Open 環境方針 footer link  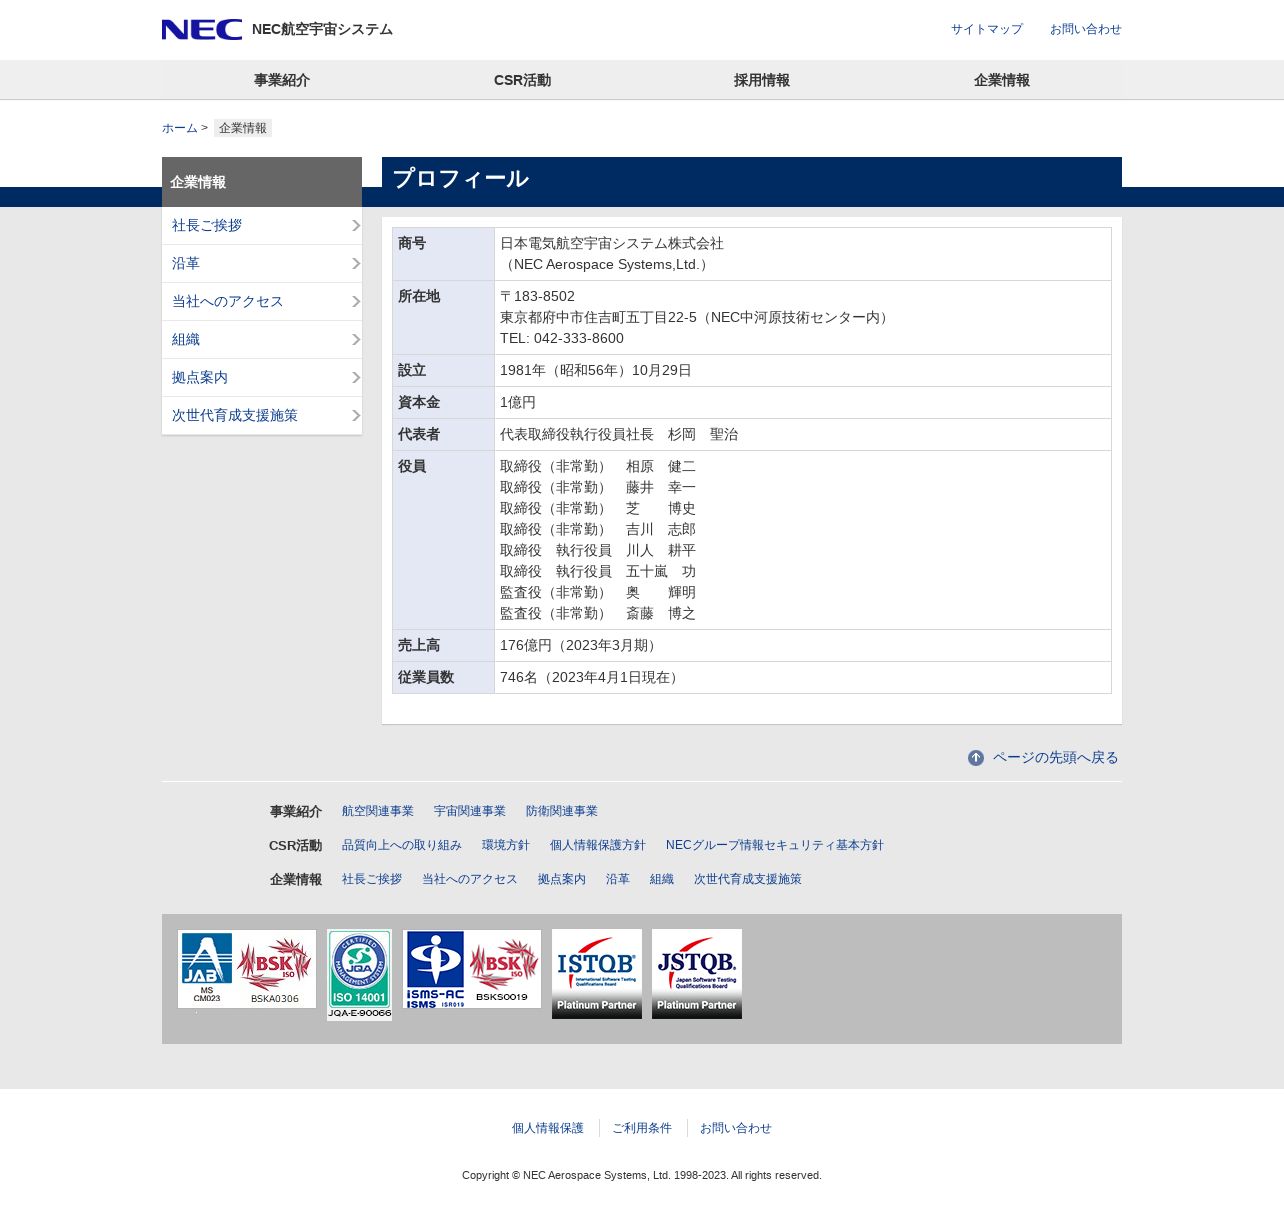pos(506,845)
